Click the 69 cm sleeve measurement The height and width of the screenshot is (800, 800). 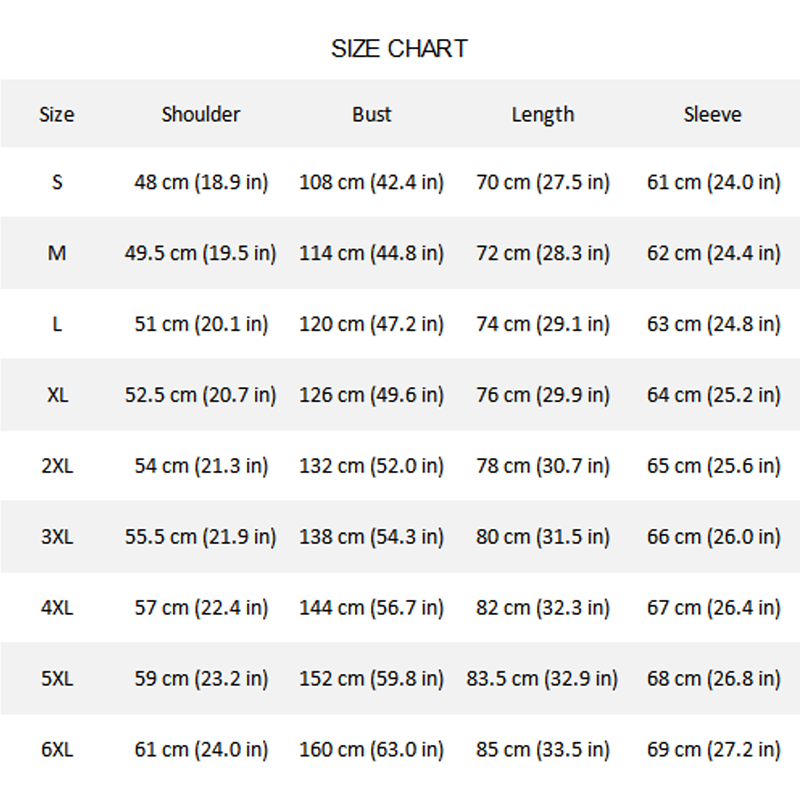point(713,749)
